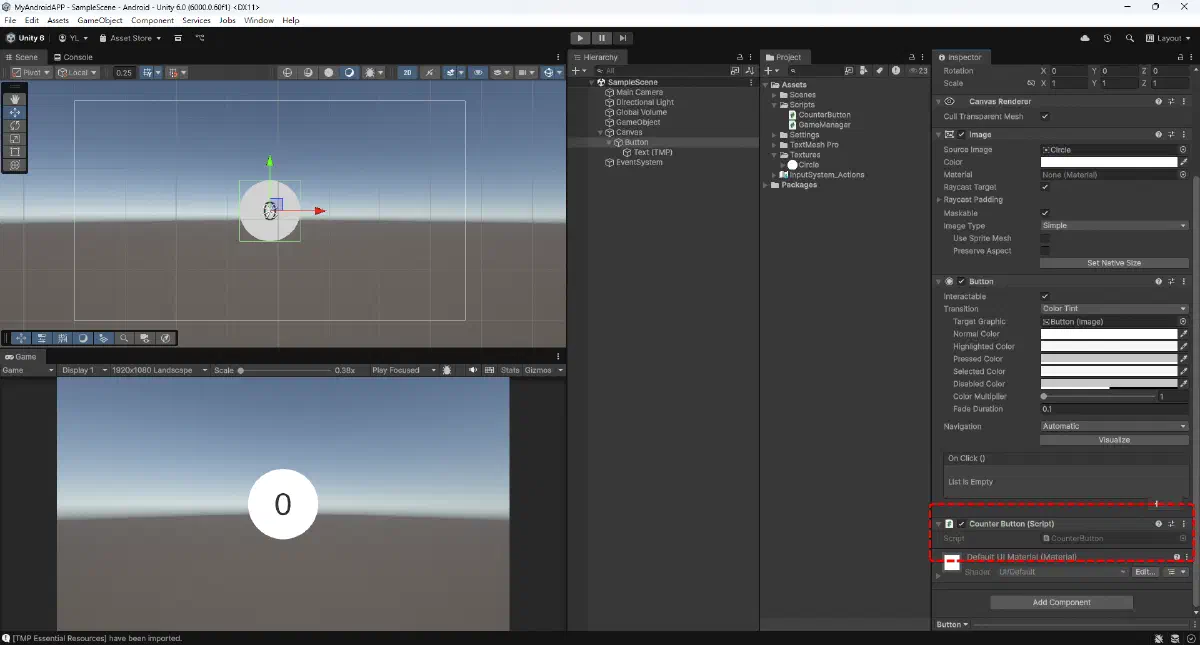Toggle the Interactable checkbox
This screenshot has height=645, width=1200.
(1045, 296)
